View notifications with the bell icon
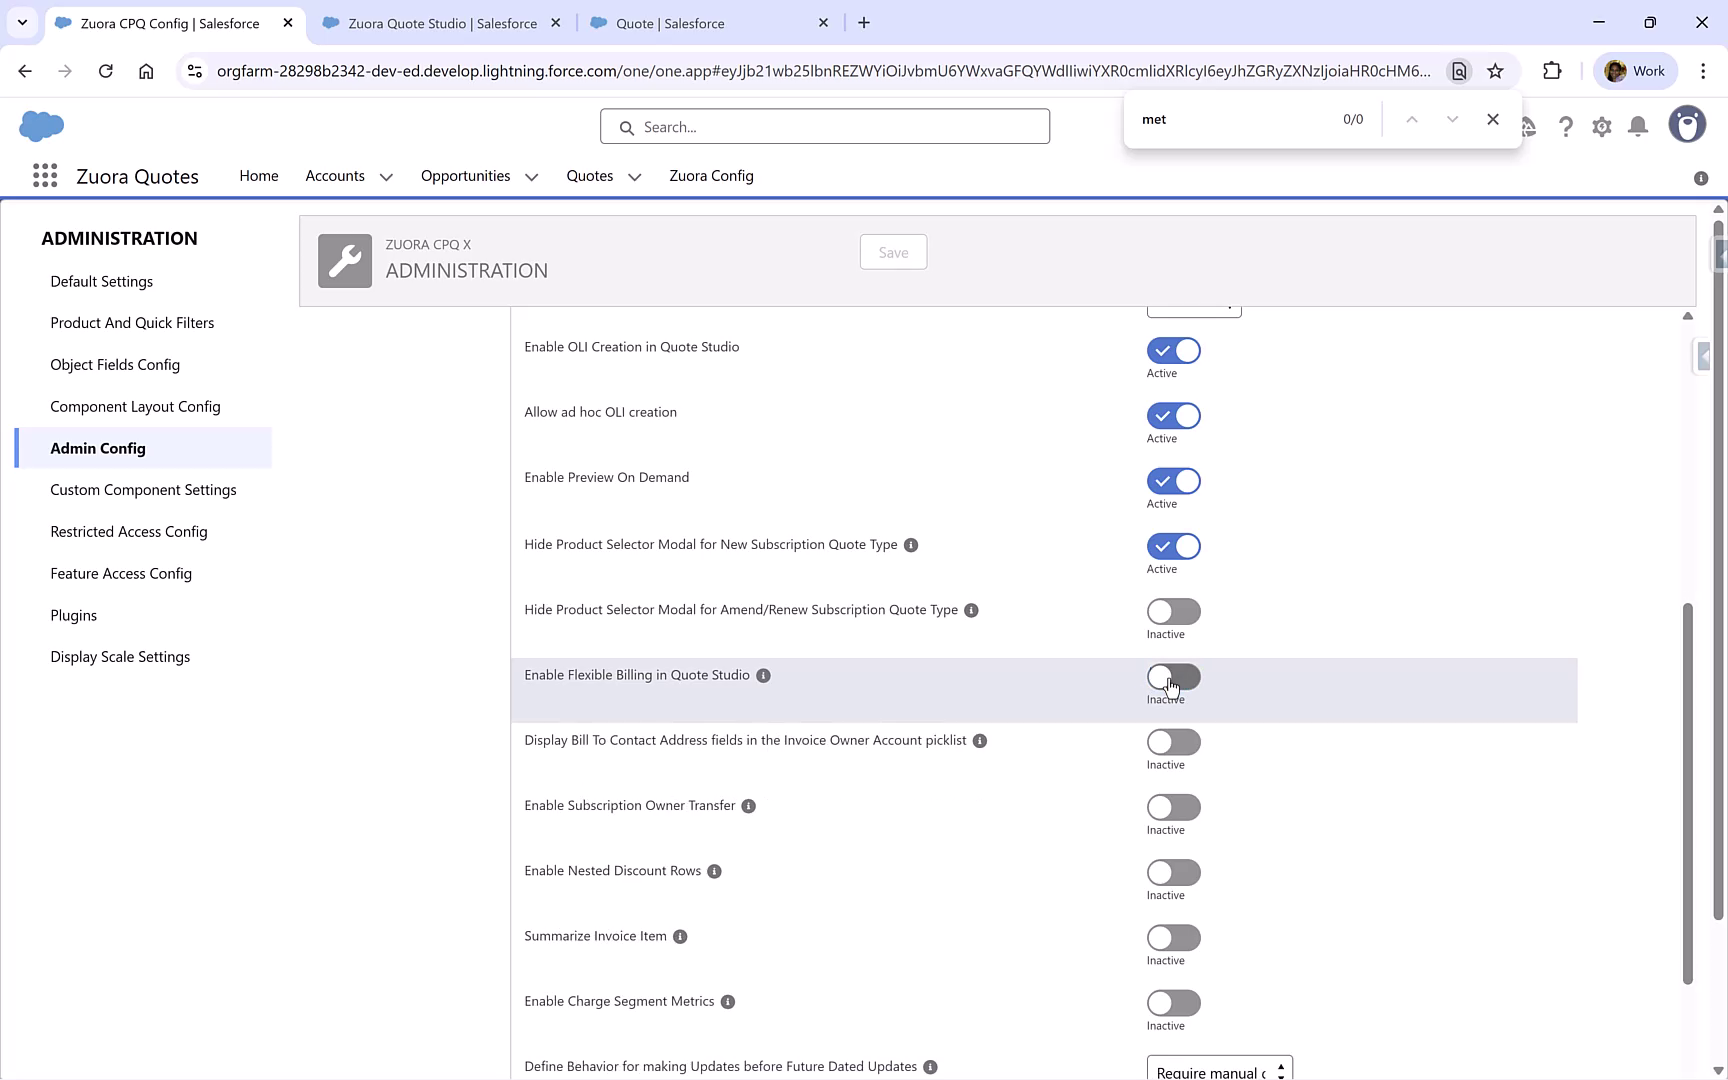This screenshot has height=1080, width=1728. pos(1637,126)
